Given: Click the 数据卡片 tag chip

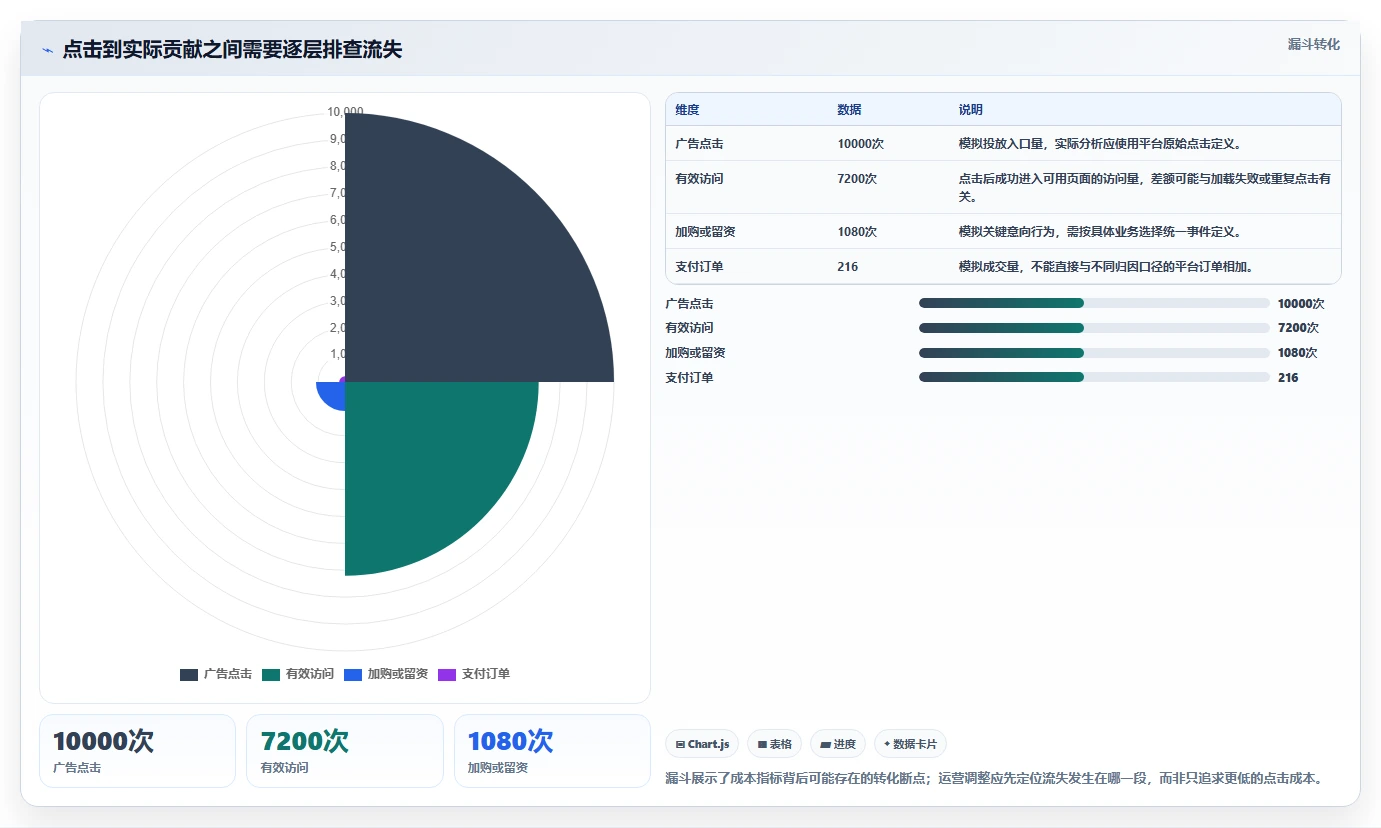Looking at the screenshot, I should [910, 744].
